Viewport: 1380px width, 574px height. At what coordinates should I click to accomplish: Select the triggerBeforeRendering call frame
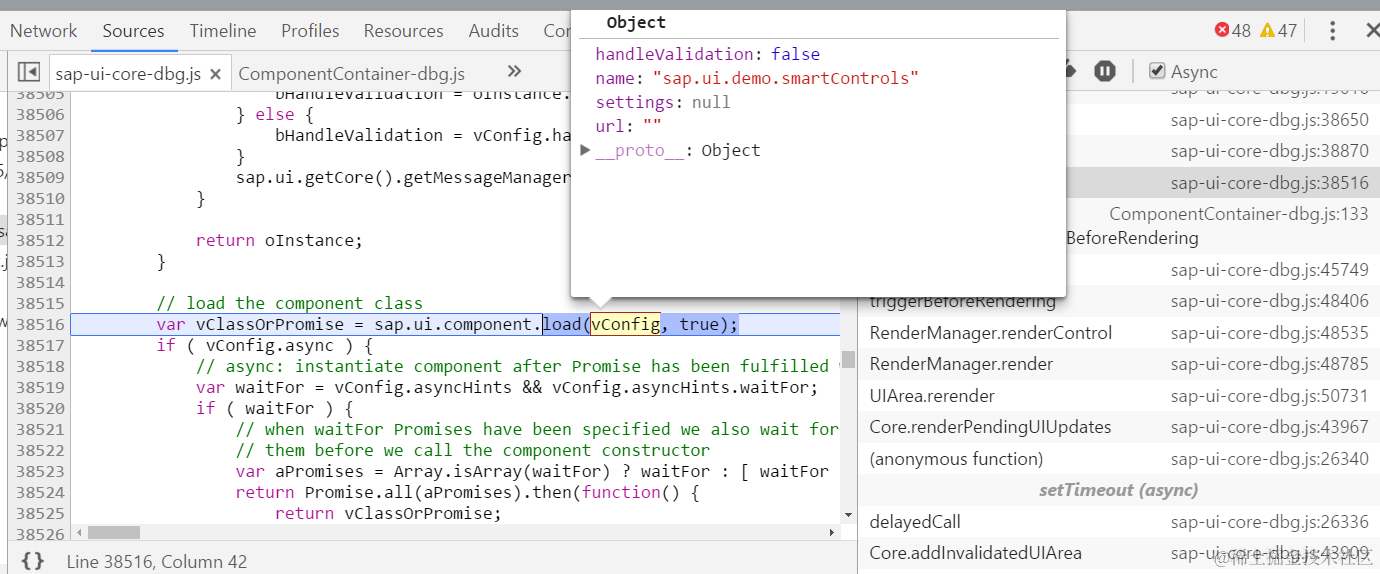point(962,302)
